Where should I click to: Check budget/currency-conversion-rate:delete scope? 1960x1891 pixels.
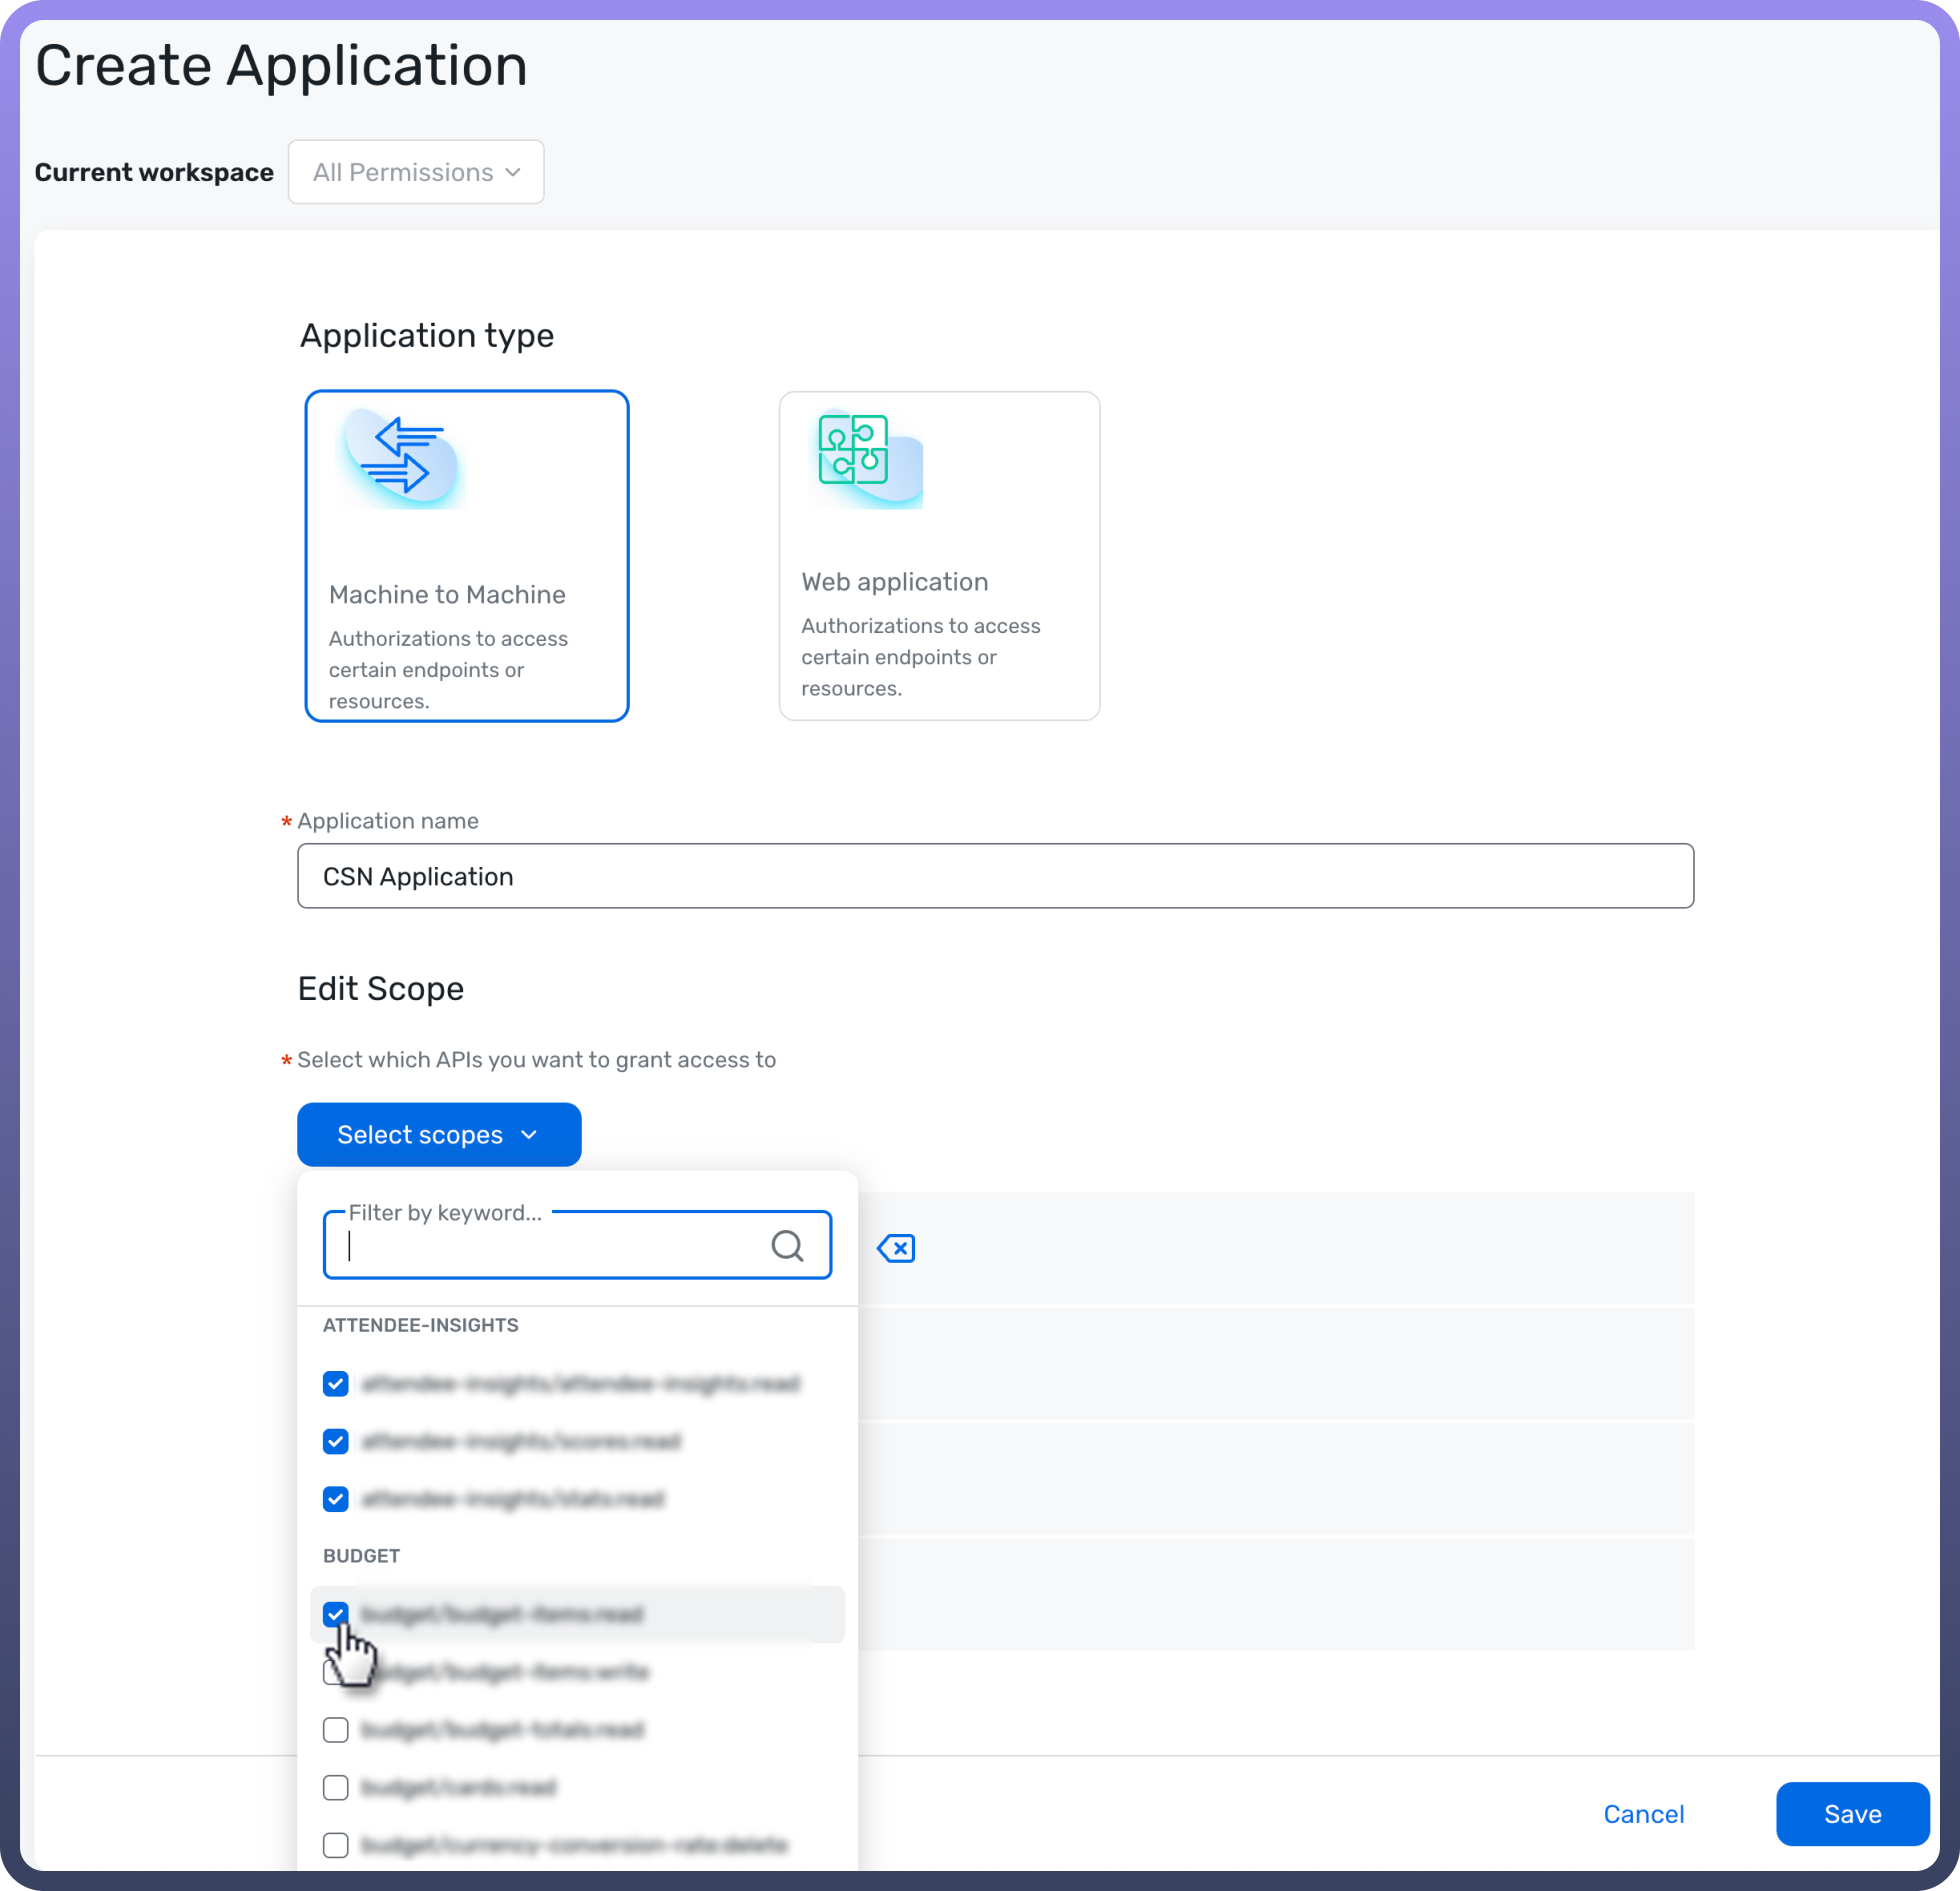pyautogui.click(x=336, y=1845)
